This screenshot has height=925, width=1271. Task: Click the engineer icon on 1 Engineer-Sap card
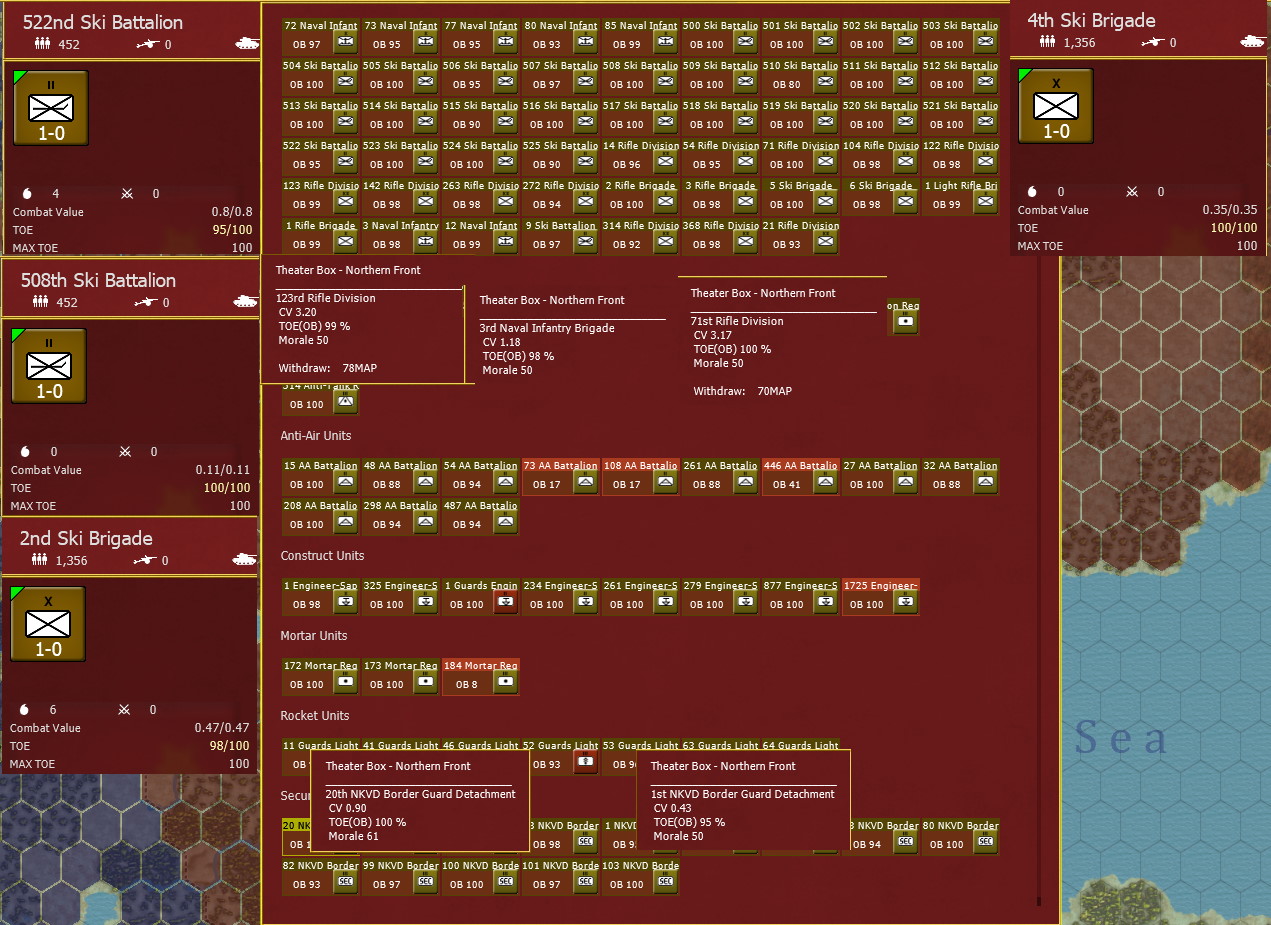(345, 603)
